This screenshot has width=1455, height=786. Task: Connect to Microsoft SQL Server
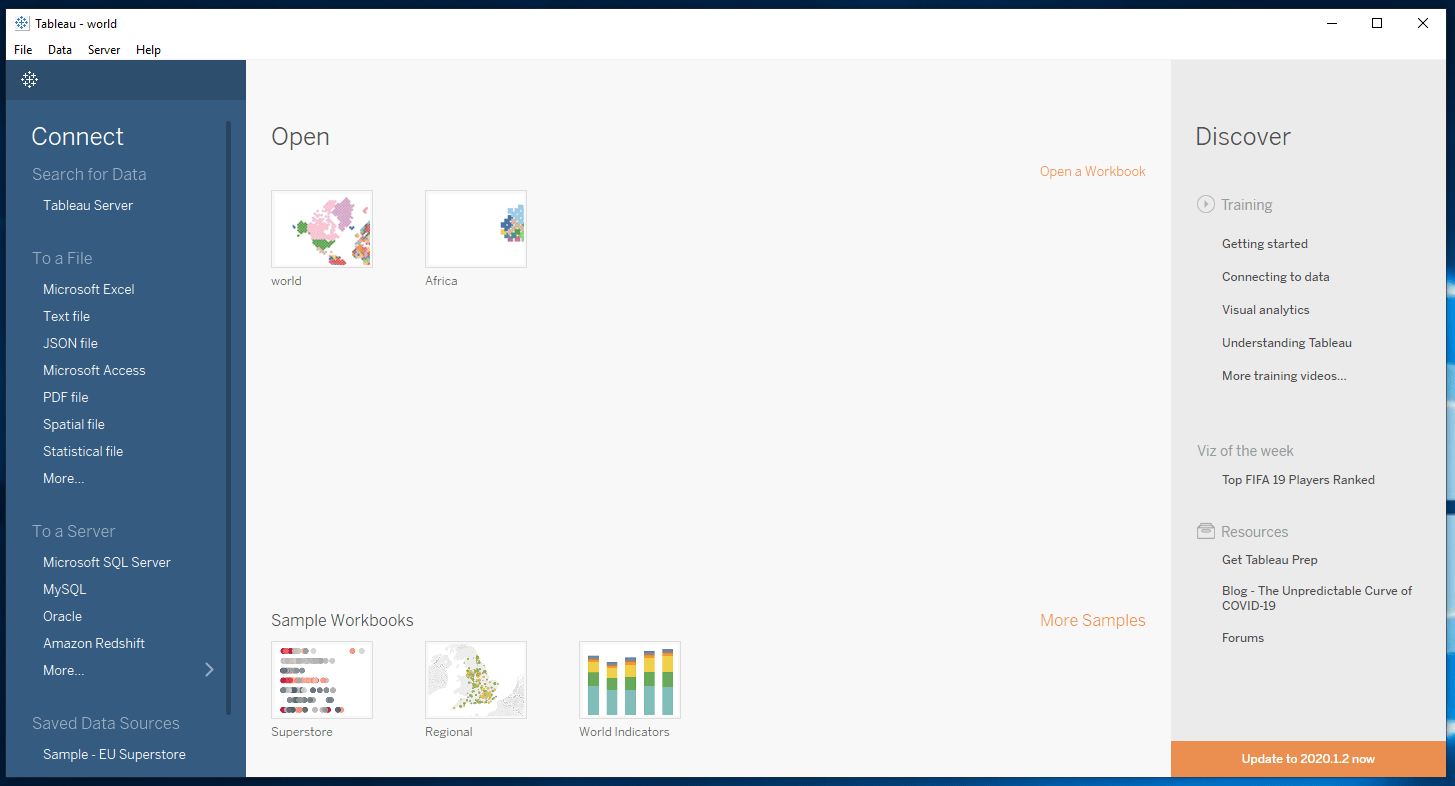(x=107, y=562)
